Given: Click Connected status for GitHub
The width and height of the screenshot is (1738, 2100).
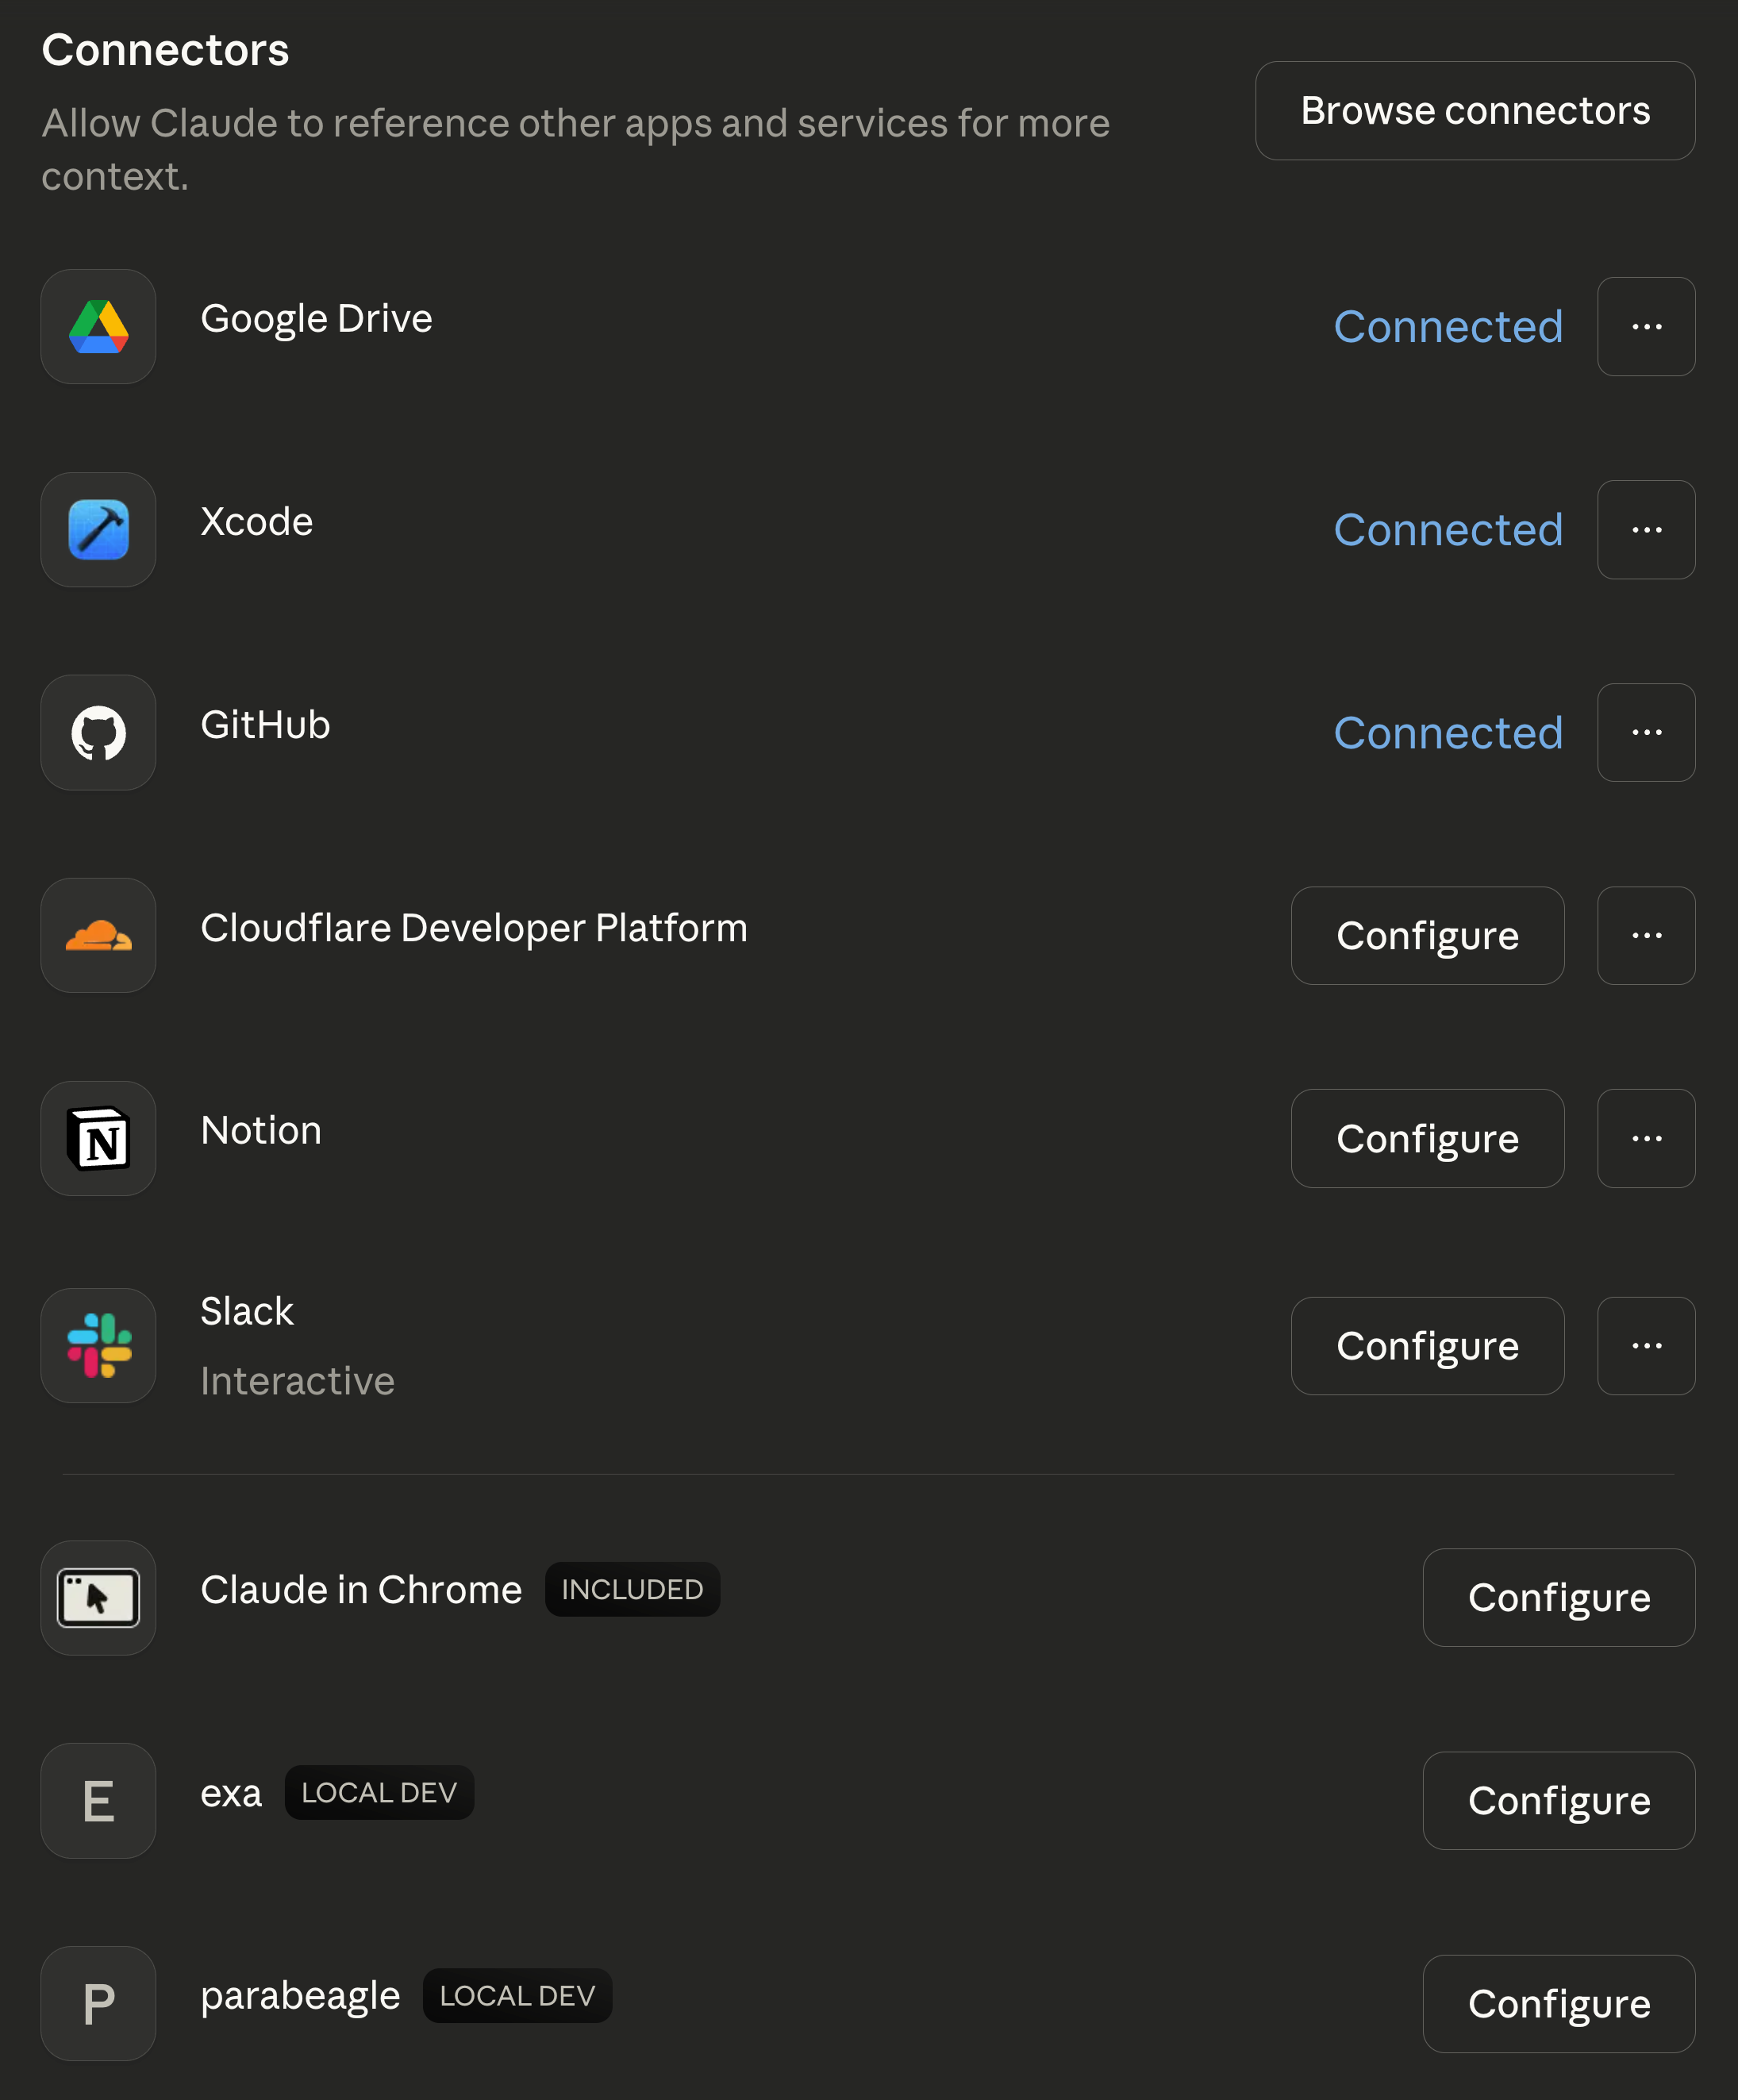Looking at the screenshot, I should [x=1448, y=733].
